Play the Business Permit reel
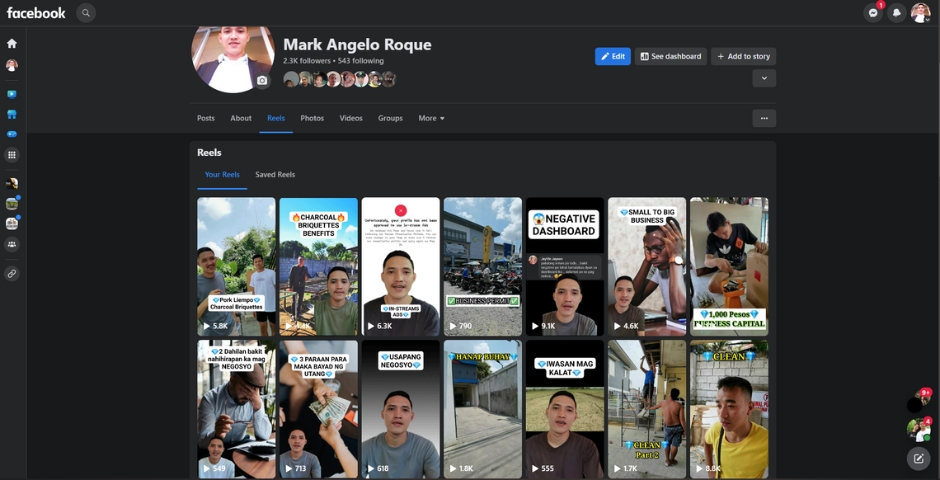This screenshot has width=940, height=480. coord(483,267)
